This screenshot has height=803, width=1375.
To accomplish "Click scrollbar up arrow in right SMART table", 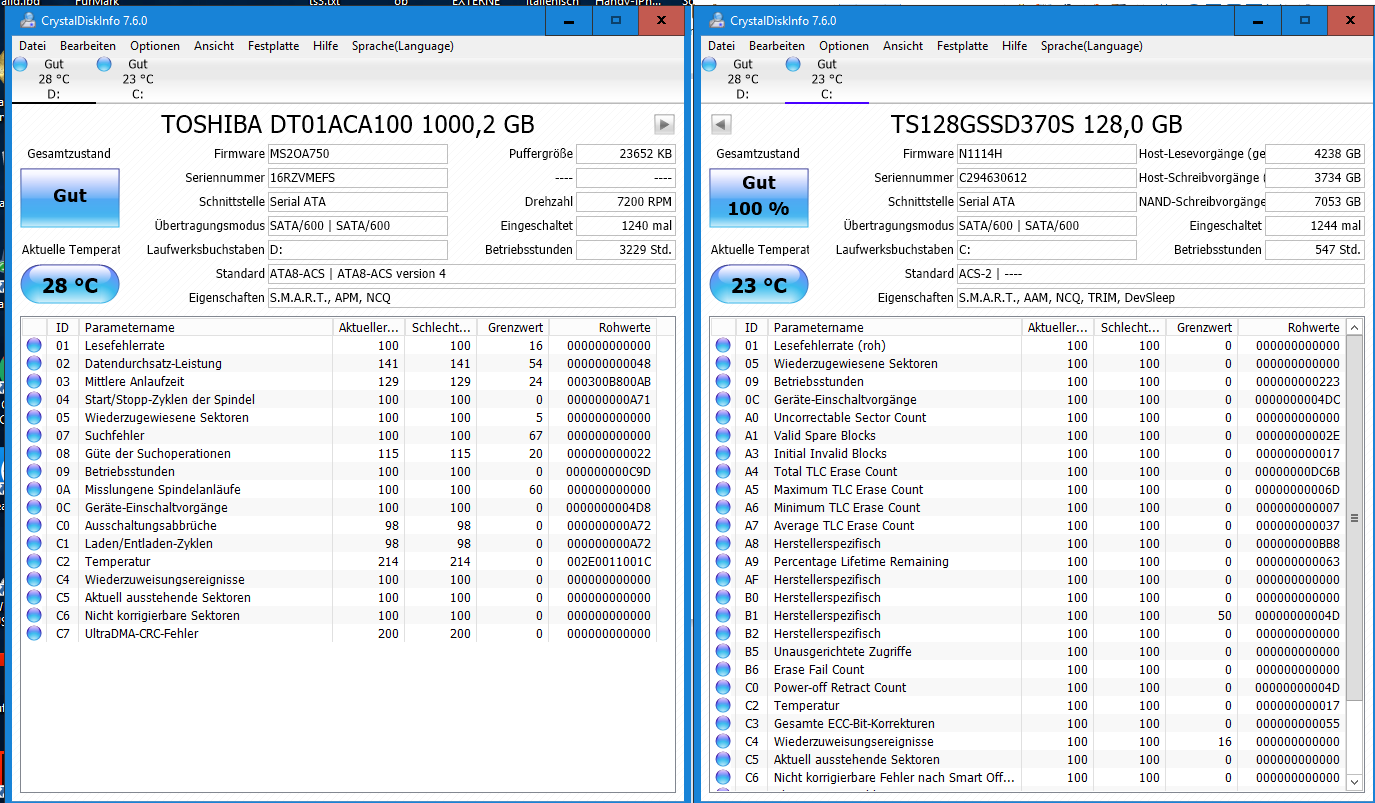I will pyautogui.click(x=1355, y=327).
